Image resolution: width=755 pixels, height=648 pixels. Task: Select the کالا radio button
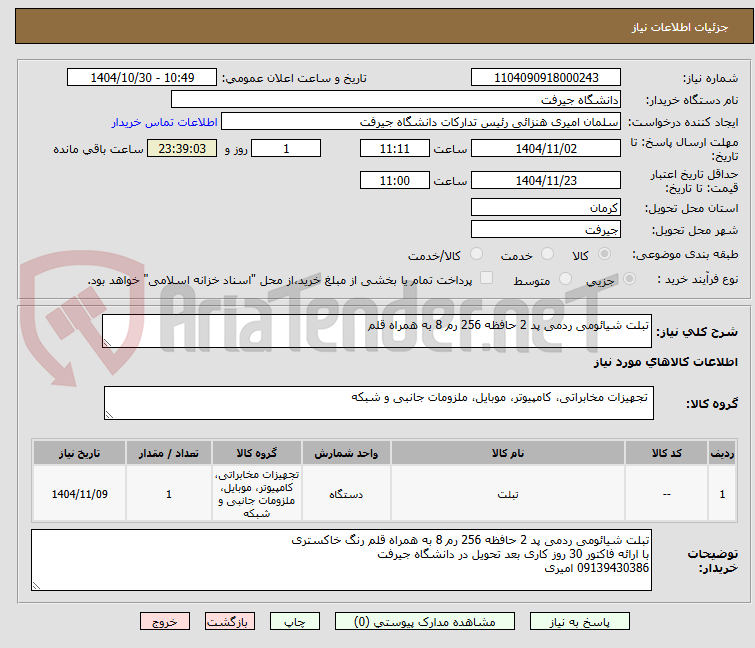(x=604, y=254)
